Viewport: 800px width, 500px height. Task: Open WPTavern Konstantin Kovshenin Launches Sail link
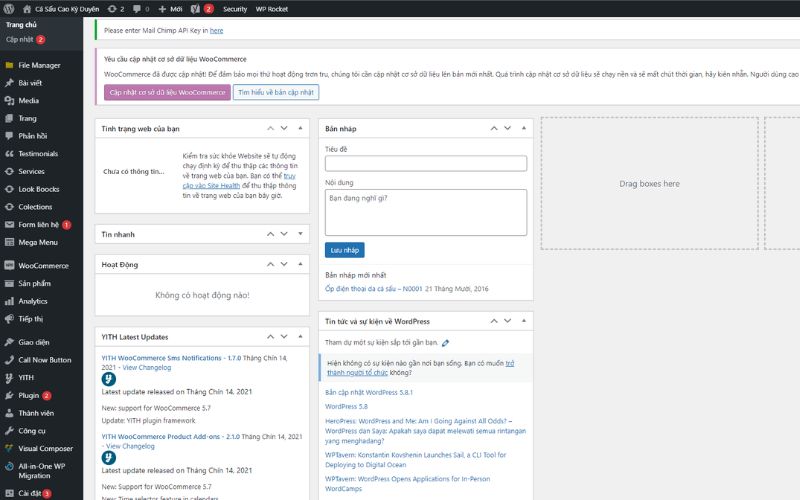[x=416, y=460]
